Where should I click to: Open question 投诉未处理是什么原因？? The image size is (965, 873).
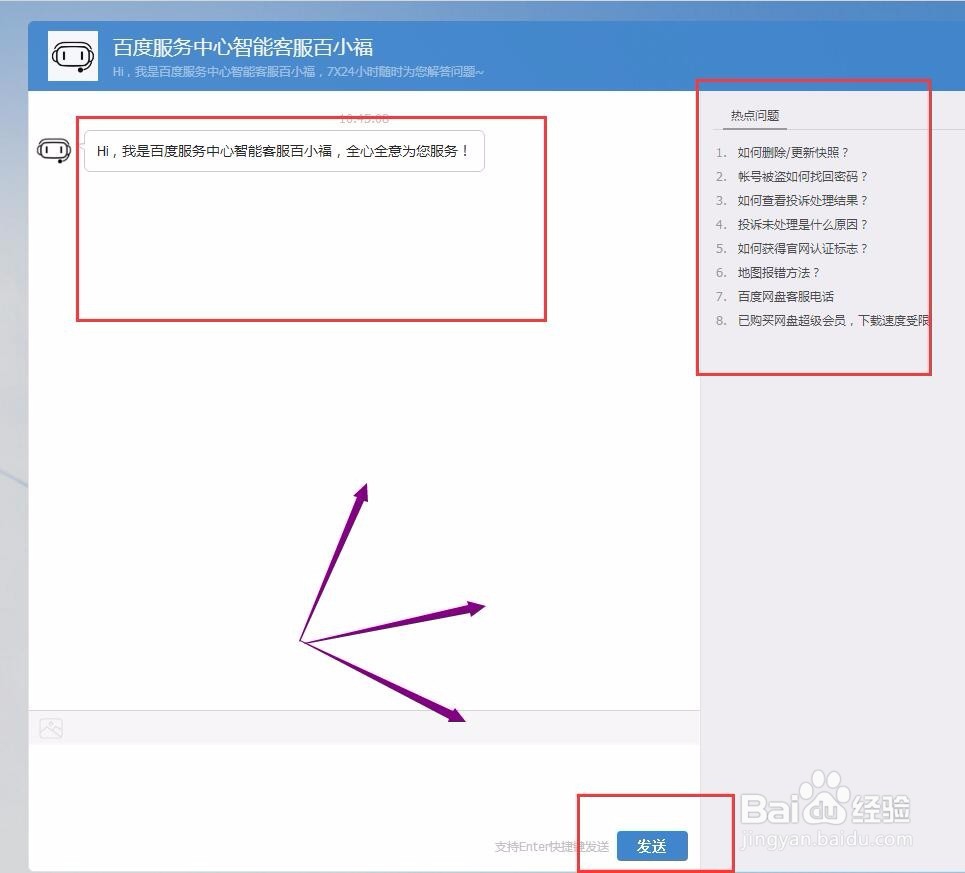803,225
